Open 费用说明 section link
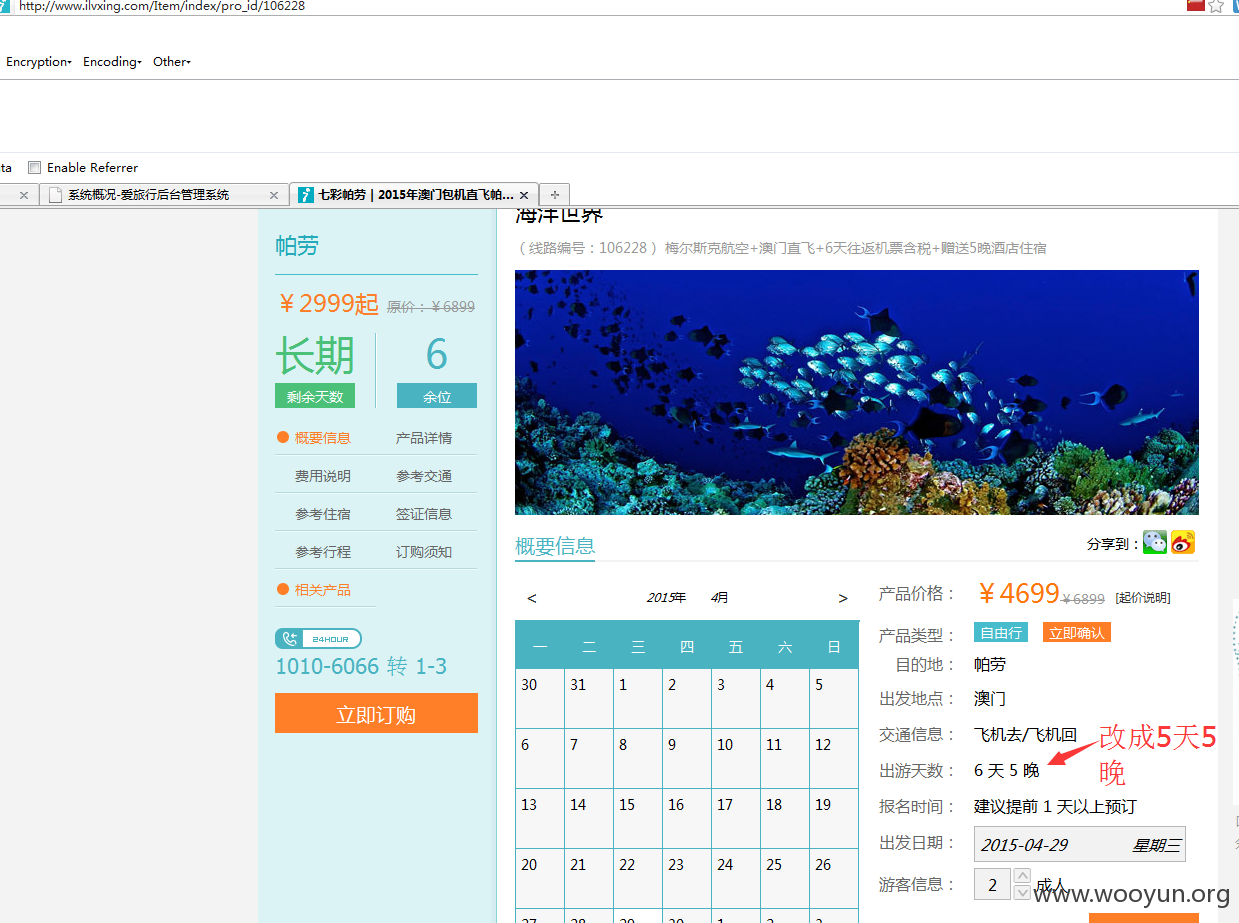Image resolution: width=1239 pixels, height=923 pixels. (322, 476)
